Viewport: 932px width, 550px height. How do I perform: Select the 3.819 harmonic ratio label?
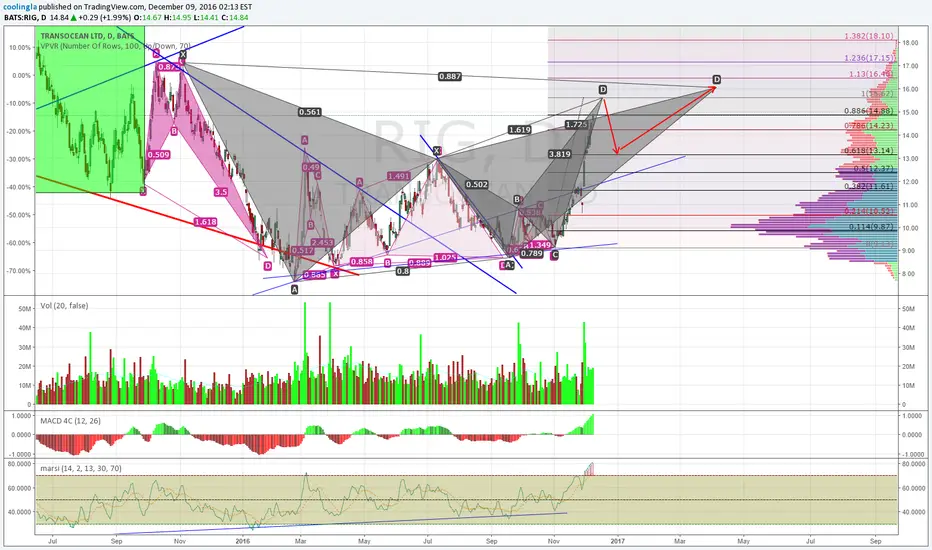pos(560,154)
